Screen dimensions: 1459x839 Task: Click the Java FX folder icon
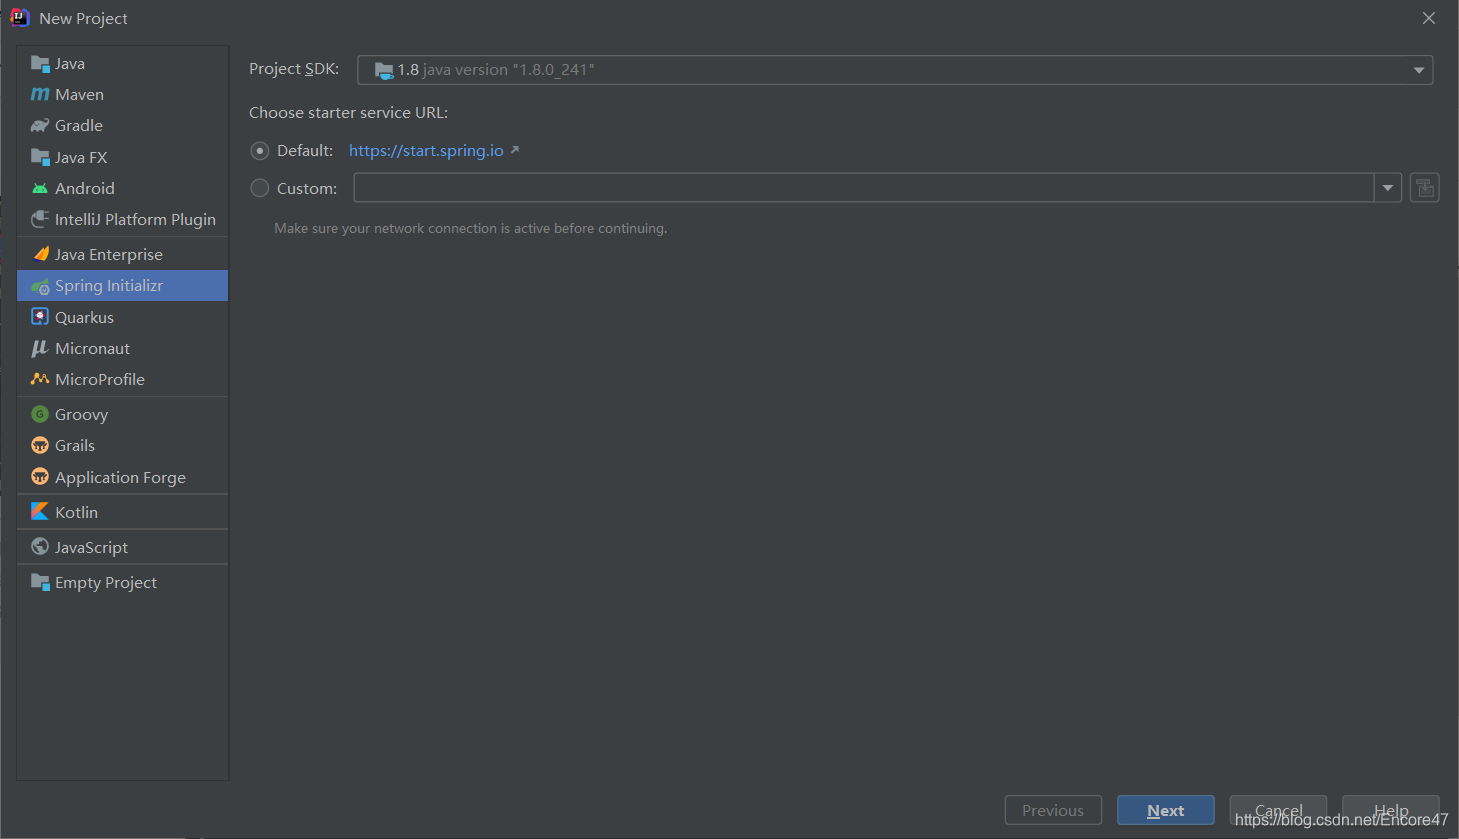(40, 157)
